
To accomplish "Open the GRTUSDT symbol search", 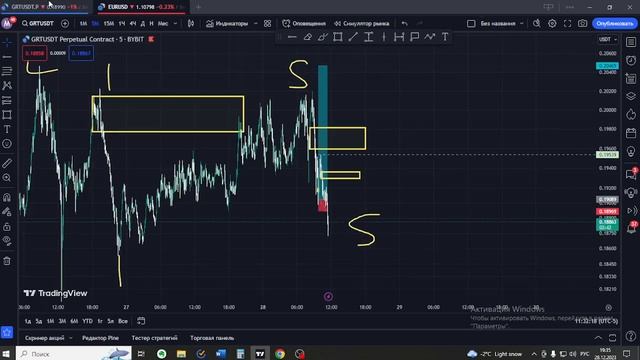I will click(x=38, y=24).
